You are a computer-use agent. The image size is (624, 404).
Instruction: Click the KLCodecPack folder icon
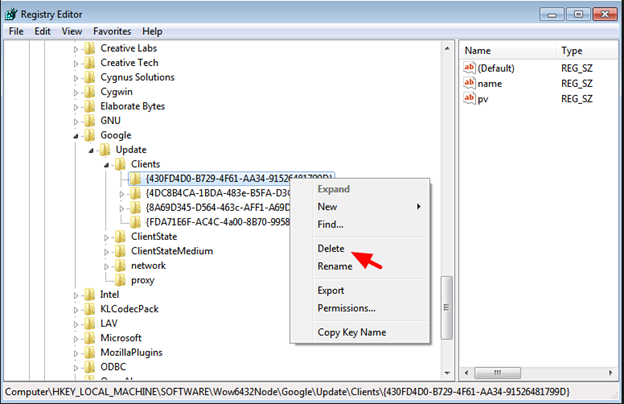(x=90, y=309)
